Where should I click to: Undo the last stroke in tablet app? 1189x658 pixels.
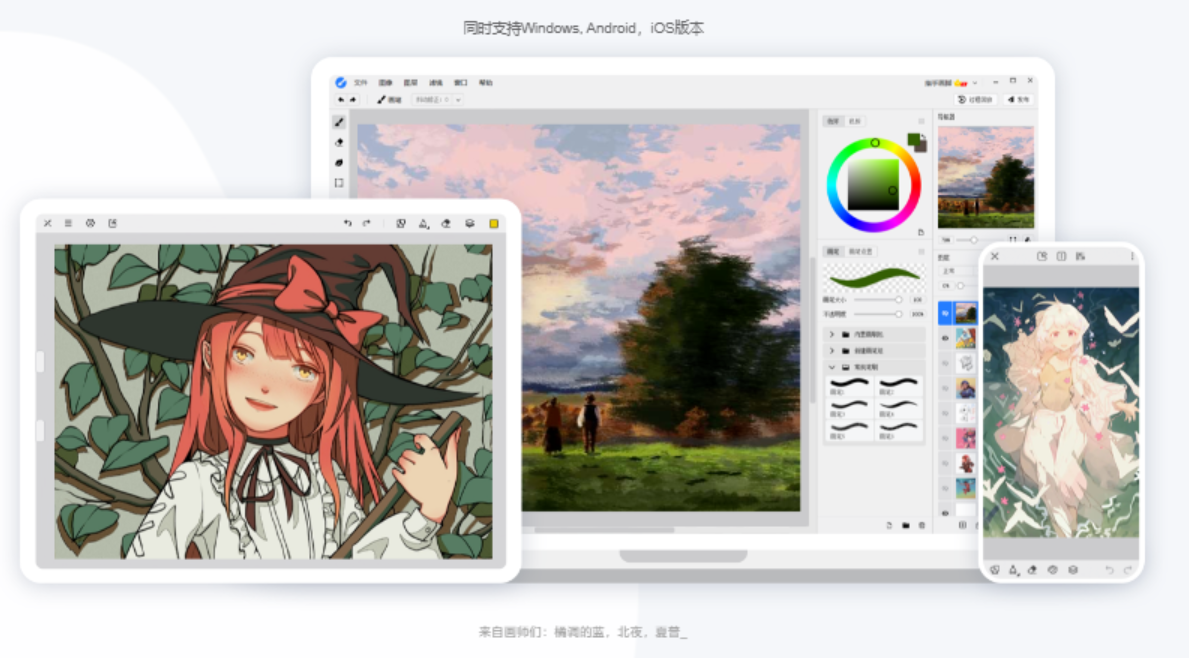(347, 223)
